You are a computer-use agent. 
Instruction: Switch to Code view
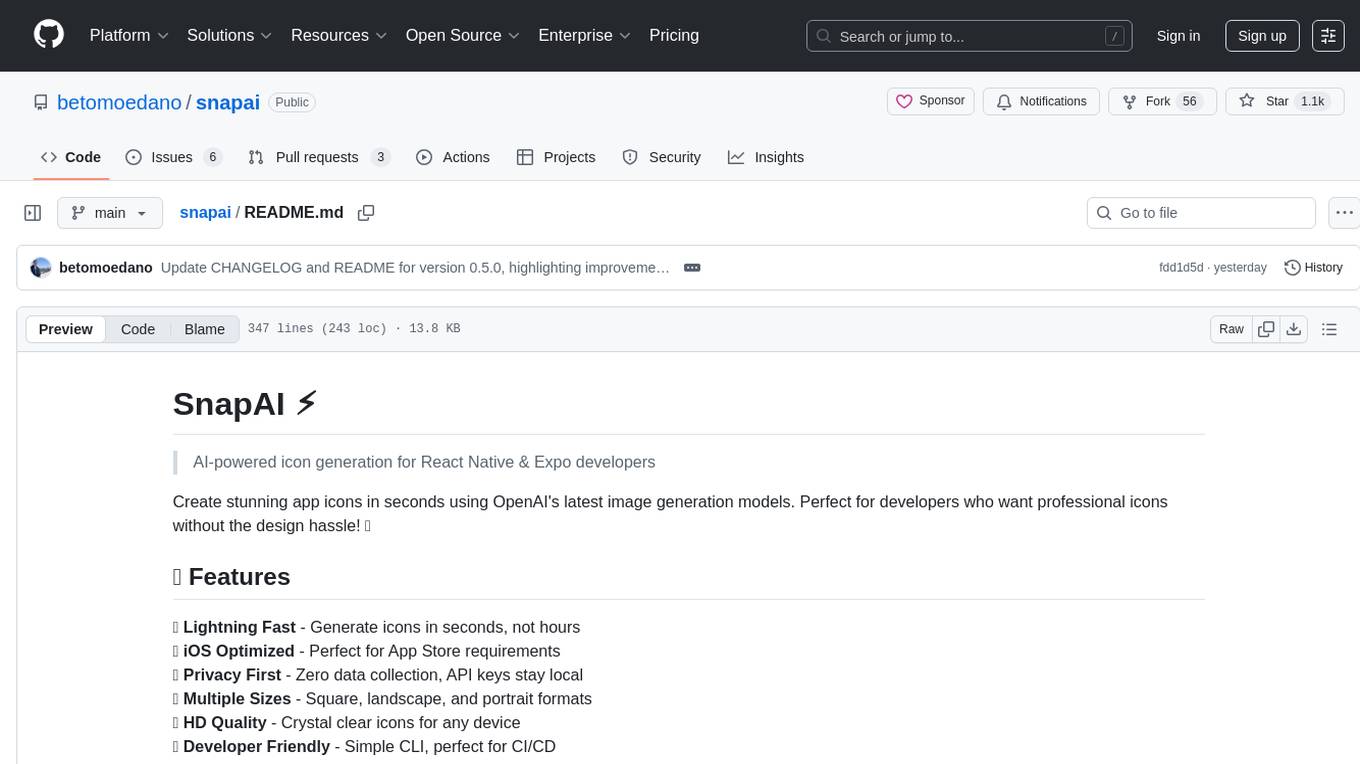point(138,329)
